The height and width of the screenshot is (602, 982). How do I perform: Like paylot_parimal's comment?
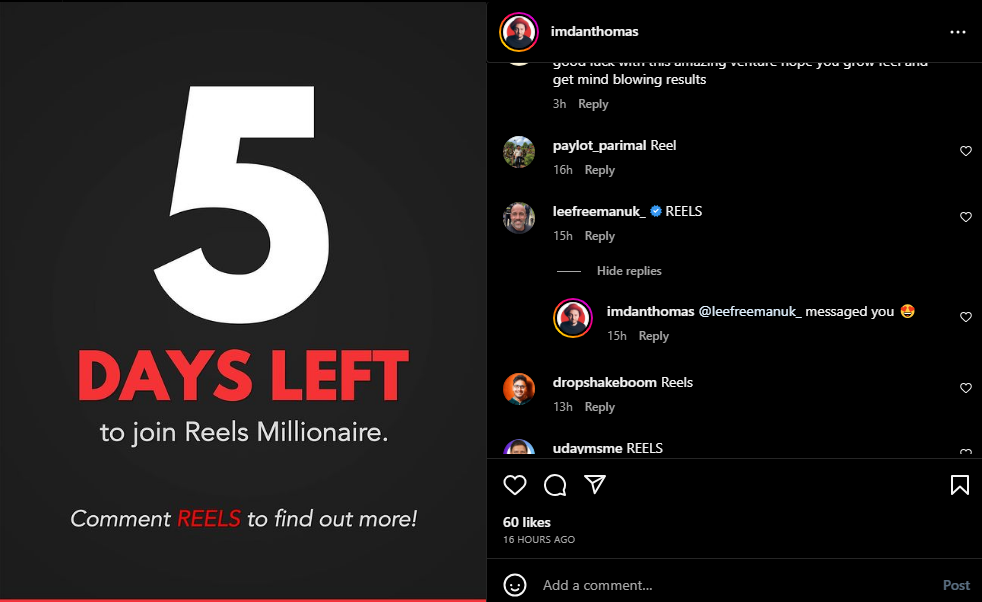[966, 151]
